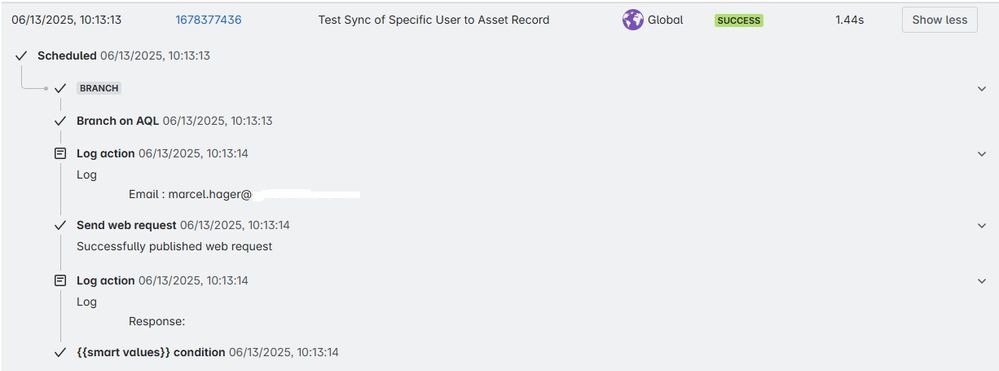The width and height of the screenshot is (999, 371).
Task: Click the Branch on AQL step title
Action: [118, 121]
